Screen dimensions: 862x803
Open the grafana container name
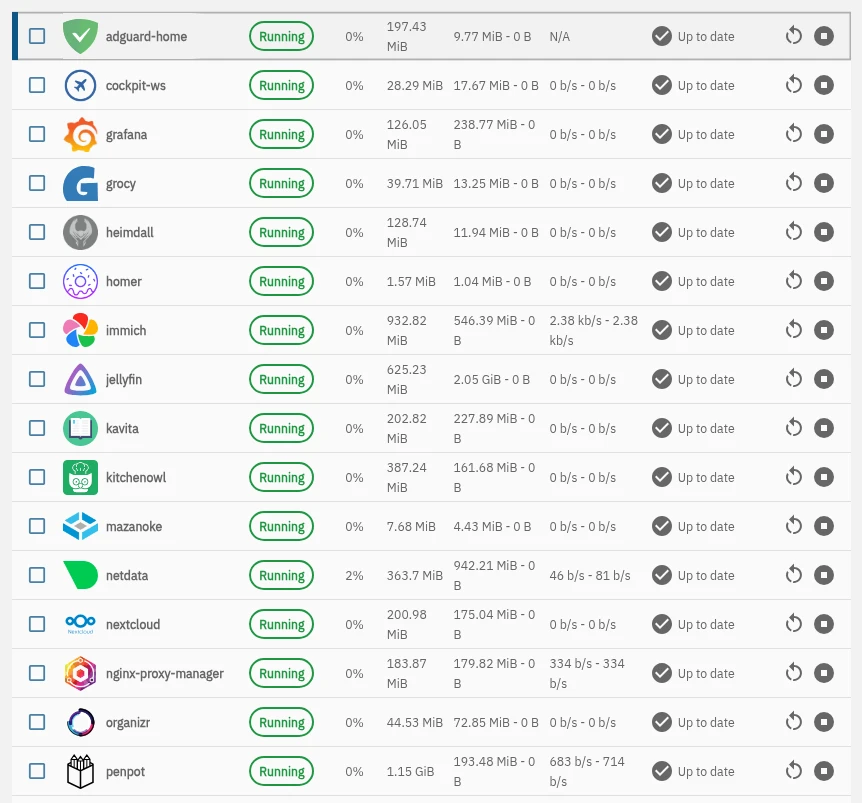(126, 134)
